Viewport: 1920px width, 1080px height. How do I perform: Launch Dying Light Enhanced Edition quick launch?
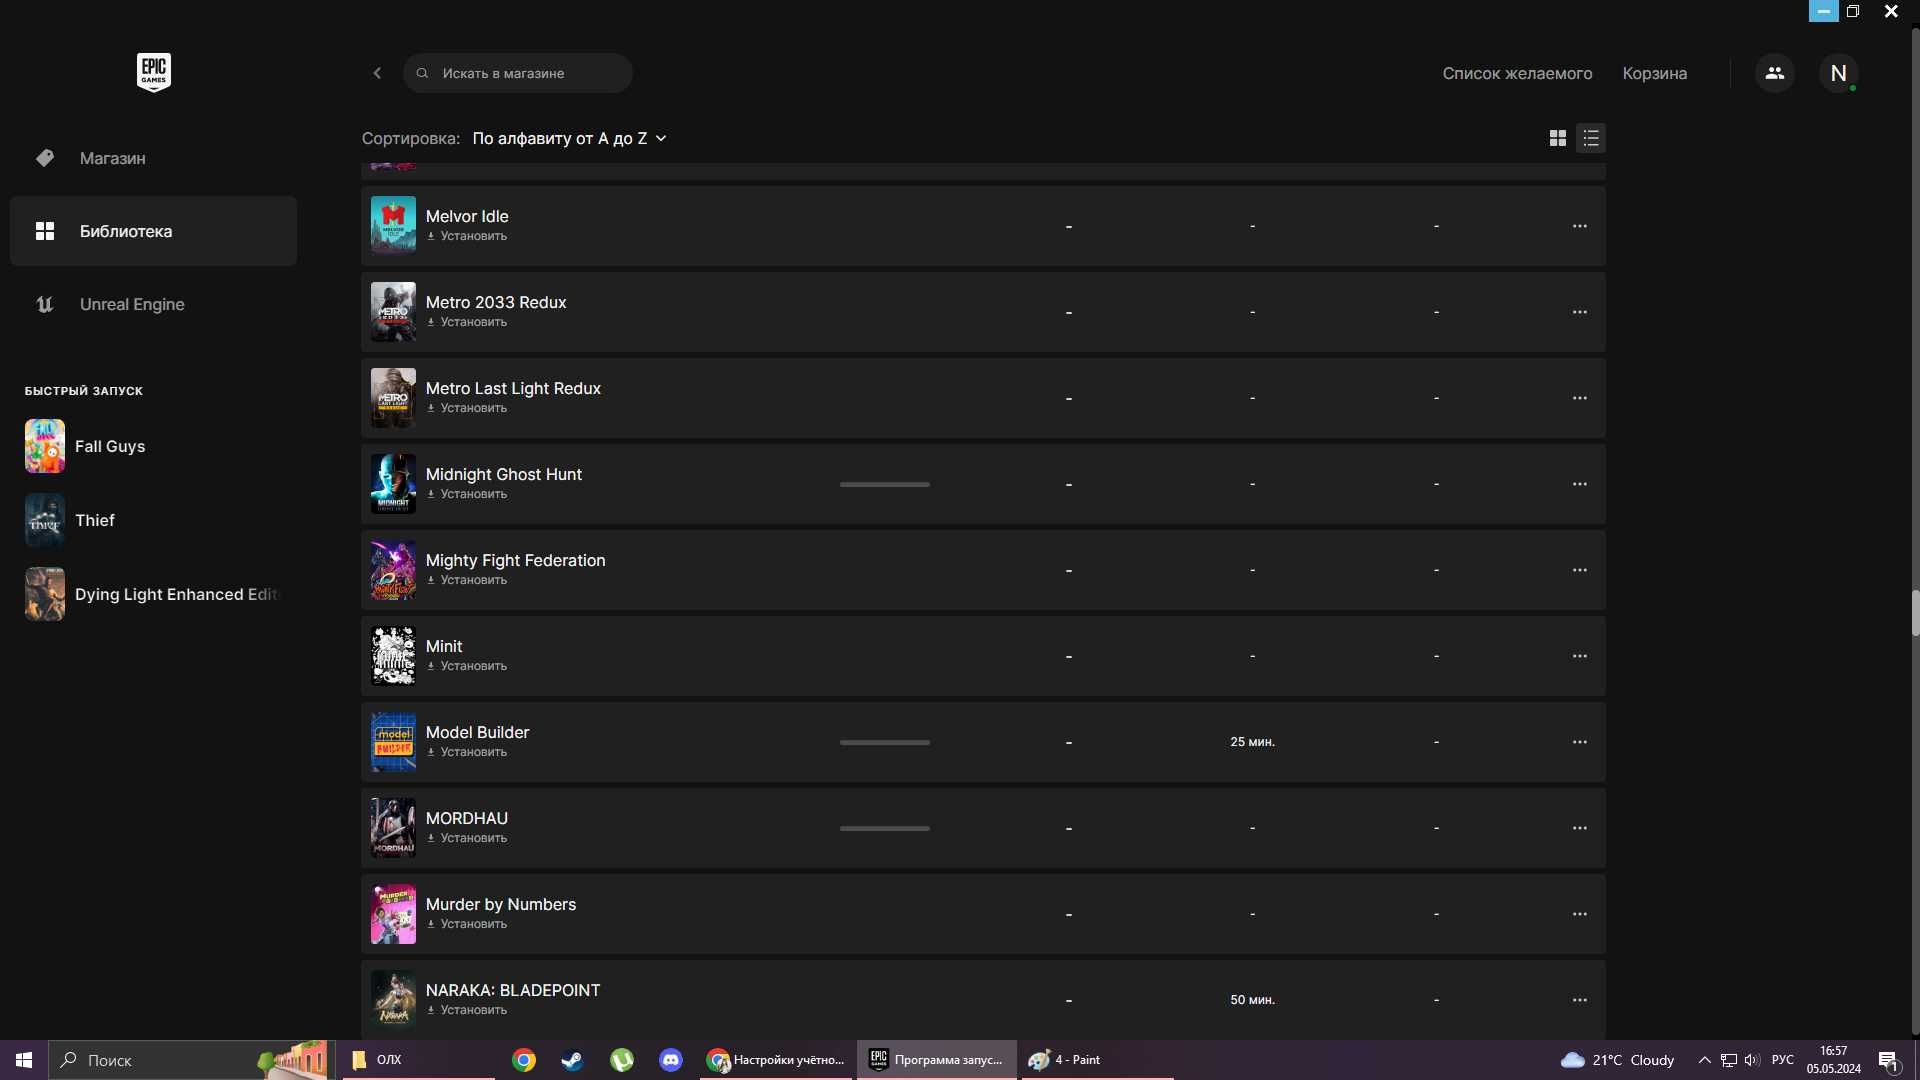(153, 594)
